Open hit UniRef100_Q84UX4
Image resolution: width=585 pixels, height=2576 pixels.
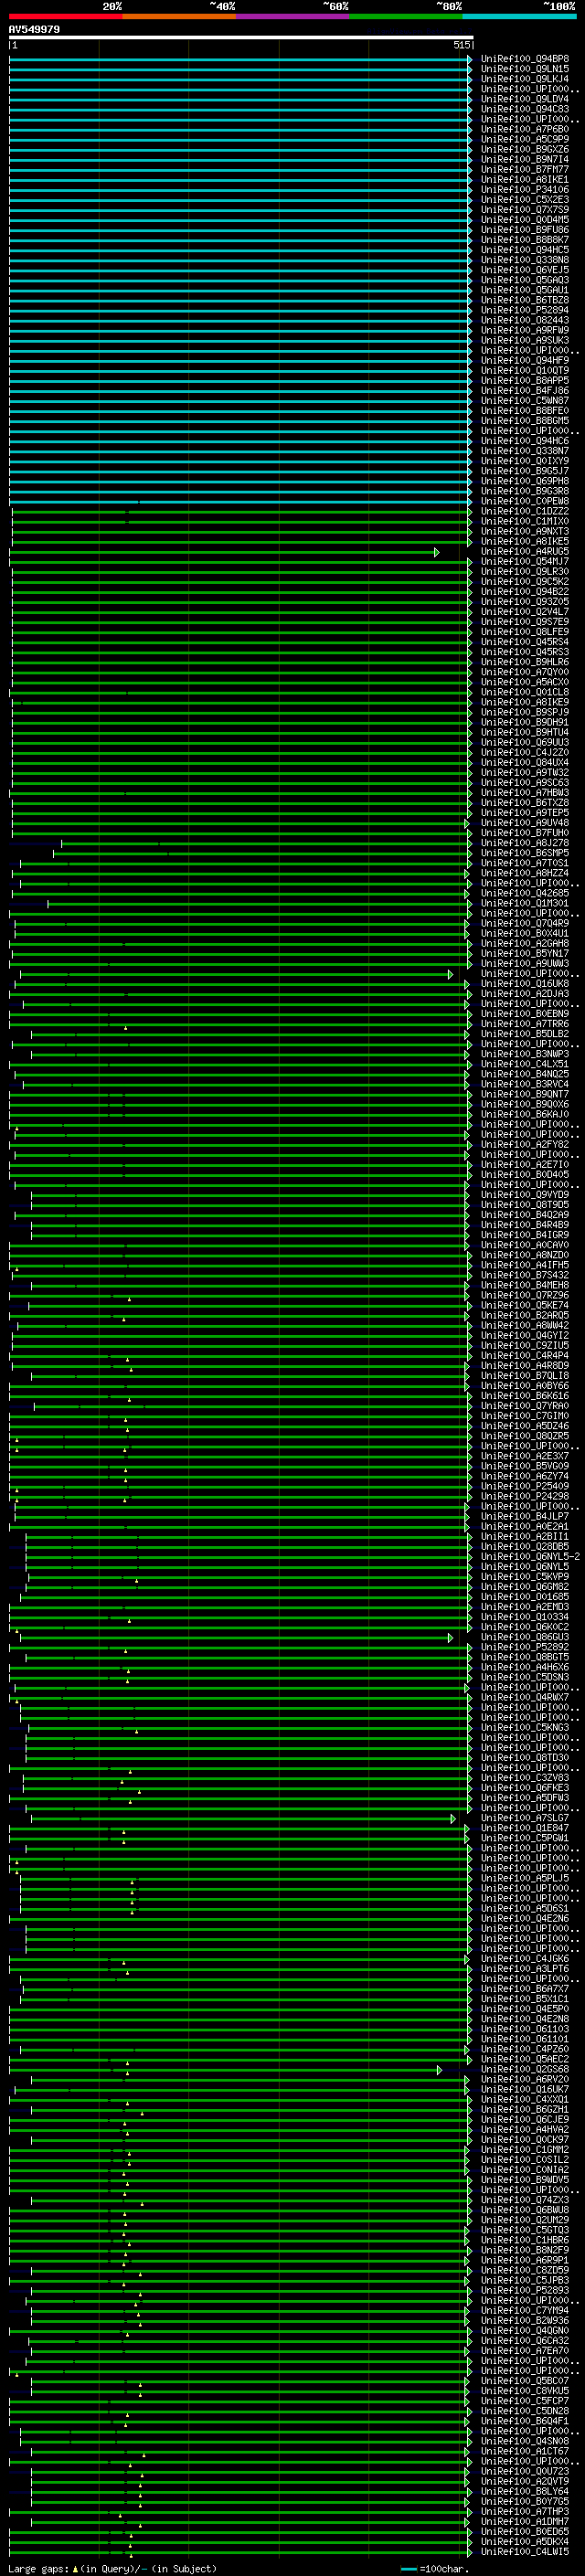coord(525,762)
